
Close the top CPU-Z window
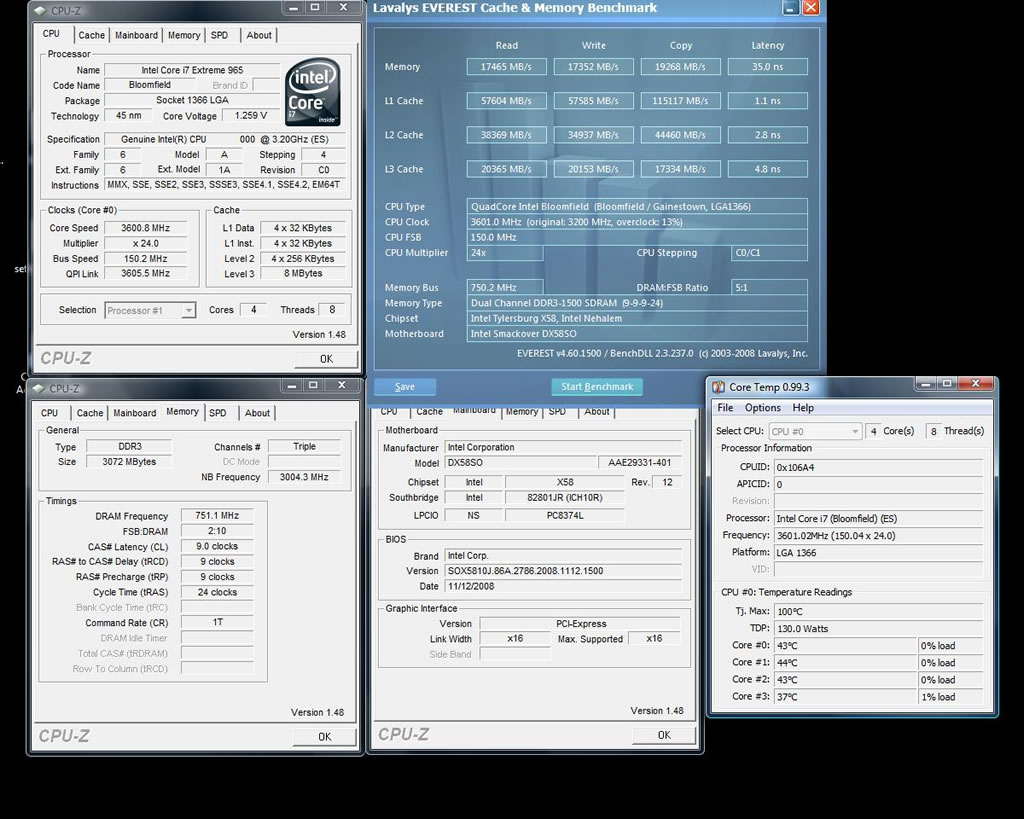pyautogui.click(x=342, y=8)
